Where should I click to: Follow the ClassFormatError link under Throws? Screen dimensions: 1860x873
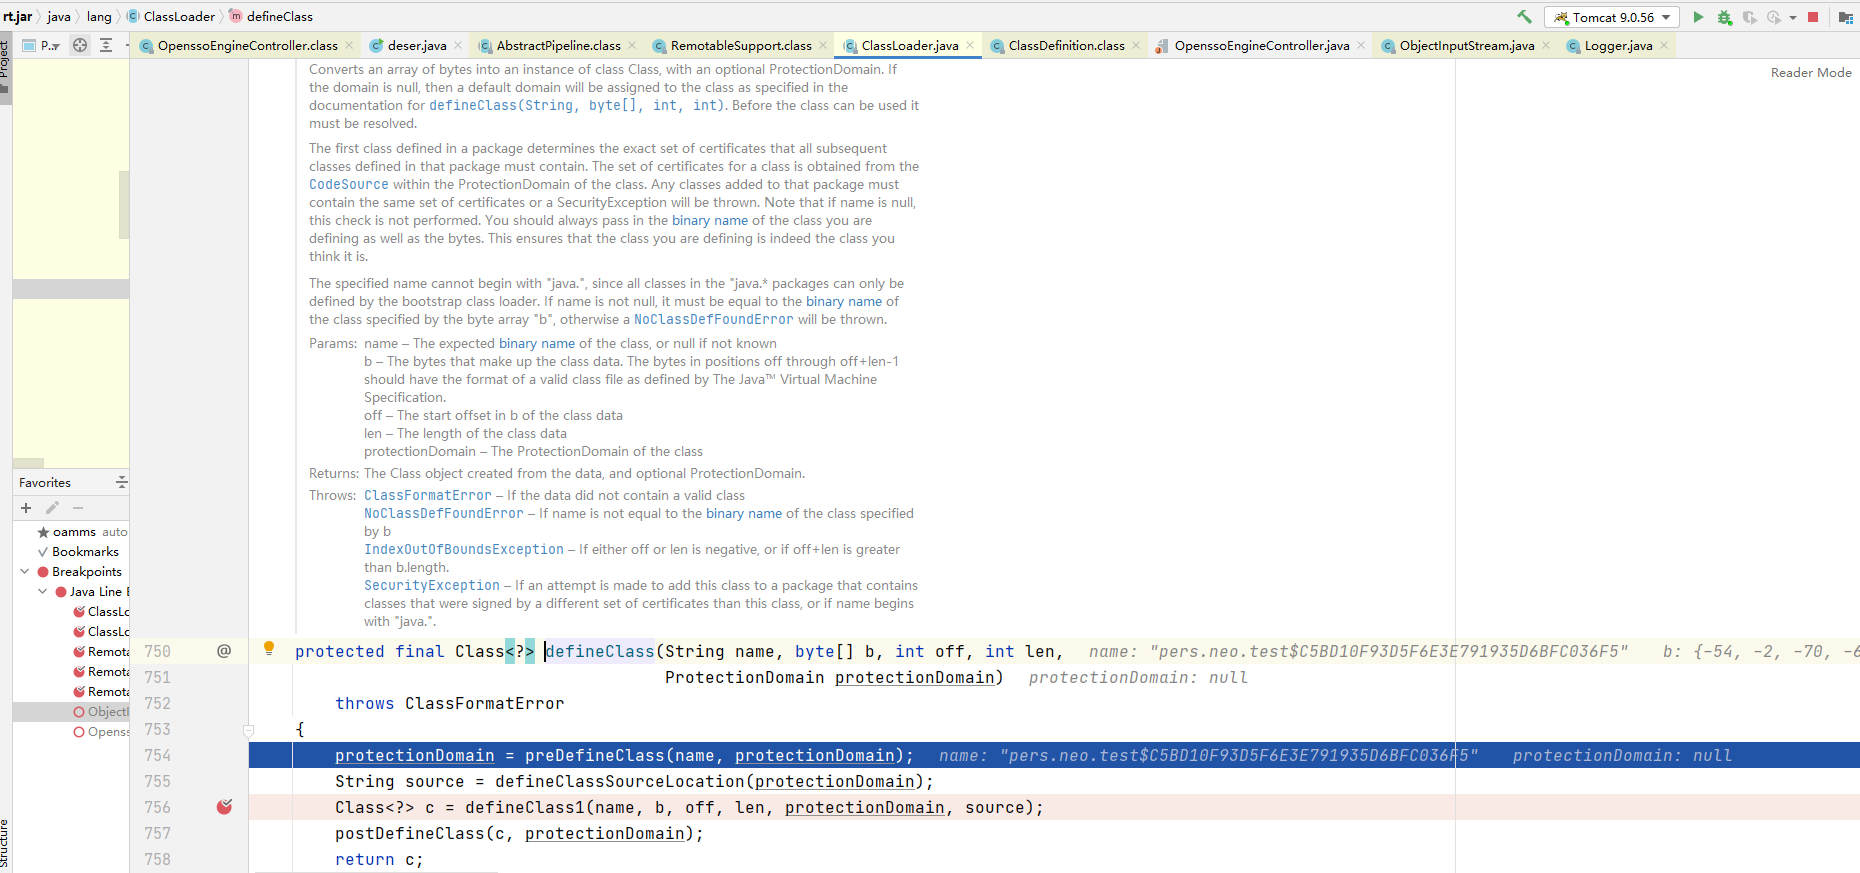[x=428, y=495]
